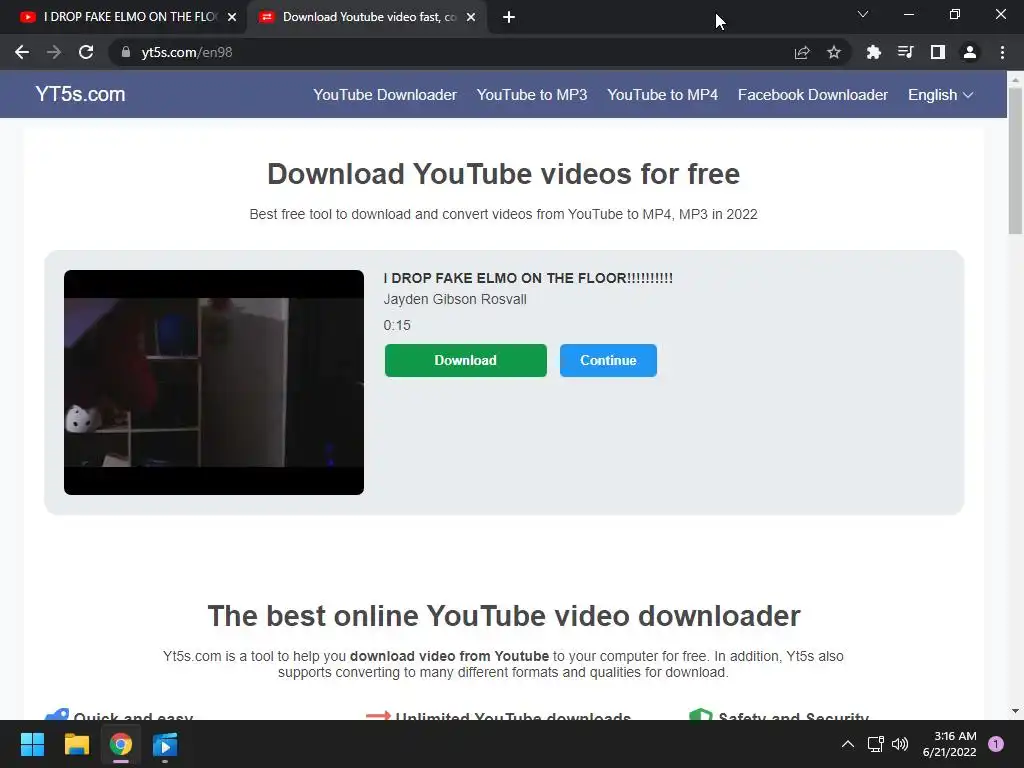The height and width of the screenshot is (768, 1024).
Task: Click the blue Continue button
Action: coord(608,360)
